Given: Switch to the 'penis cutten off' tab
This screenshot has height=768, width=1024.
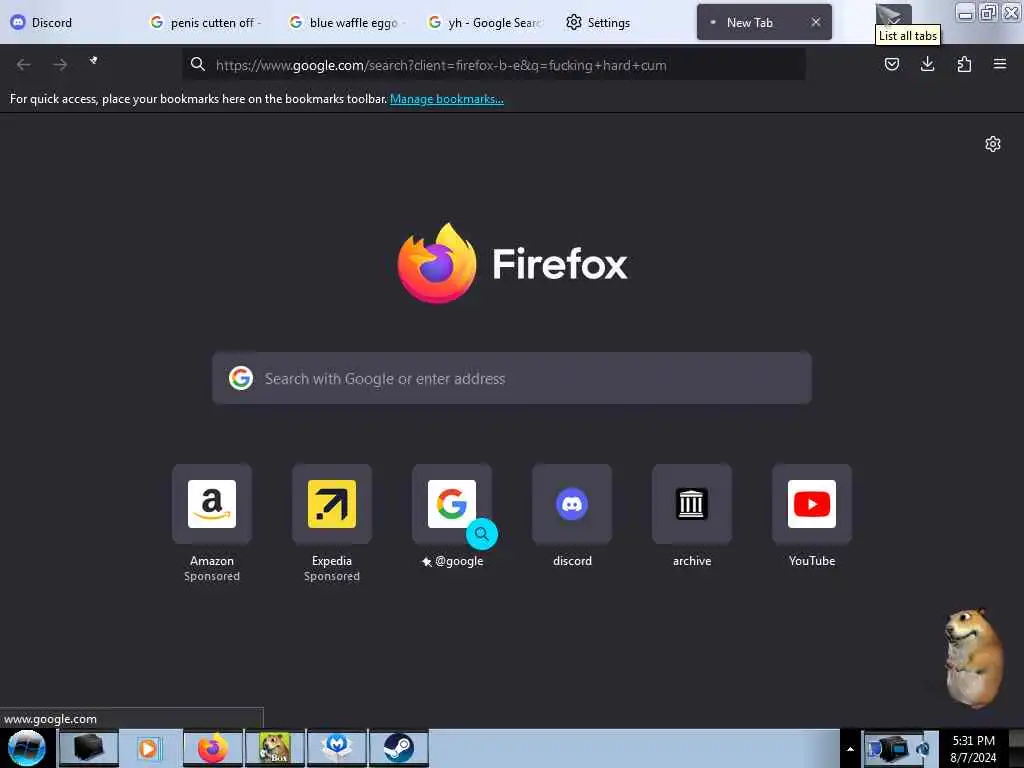Looking at the screenshot, I should pos(205,22).
